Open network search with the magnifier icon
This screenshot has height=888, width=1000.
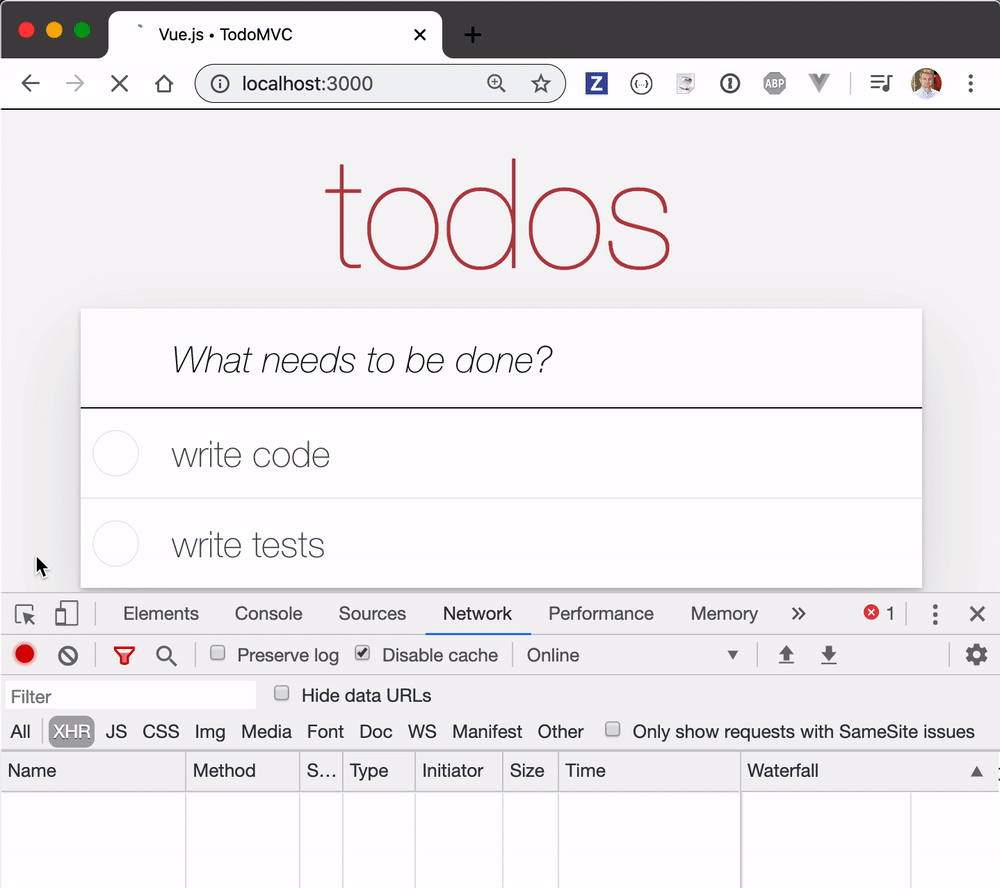pyautogui.click(x=166, y=656)
